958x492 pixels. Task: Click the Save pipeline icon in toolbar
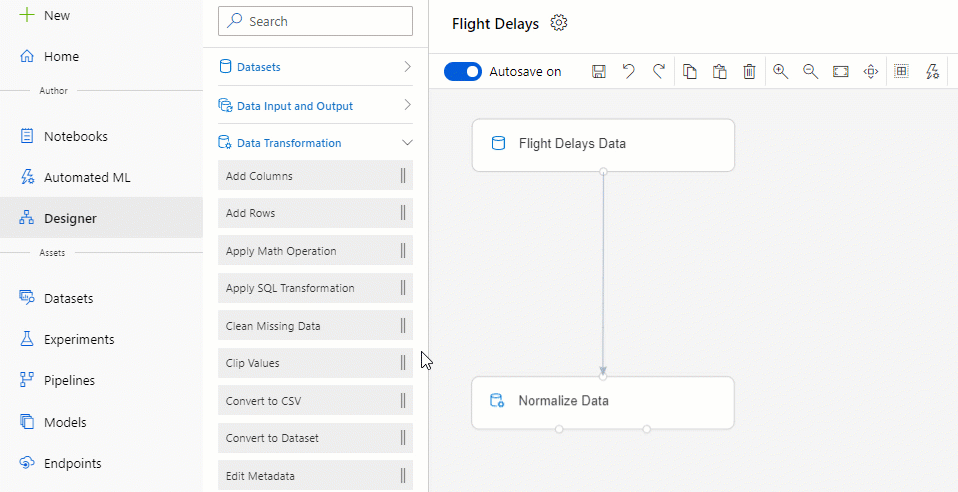click(x=599, y=72)
